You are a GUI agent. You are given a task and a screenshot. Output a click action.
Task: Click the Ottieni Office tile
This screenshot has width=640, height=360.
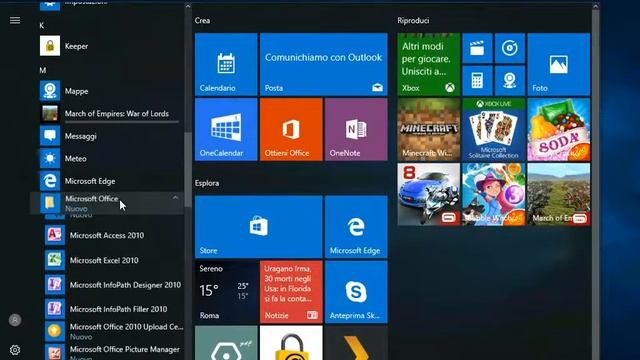coord(291,129)
